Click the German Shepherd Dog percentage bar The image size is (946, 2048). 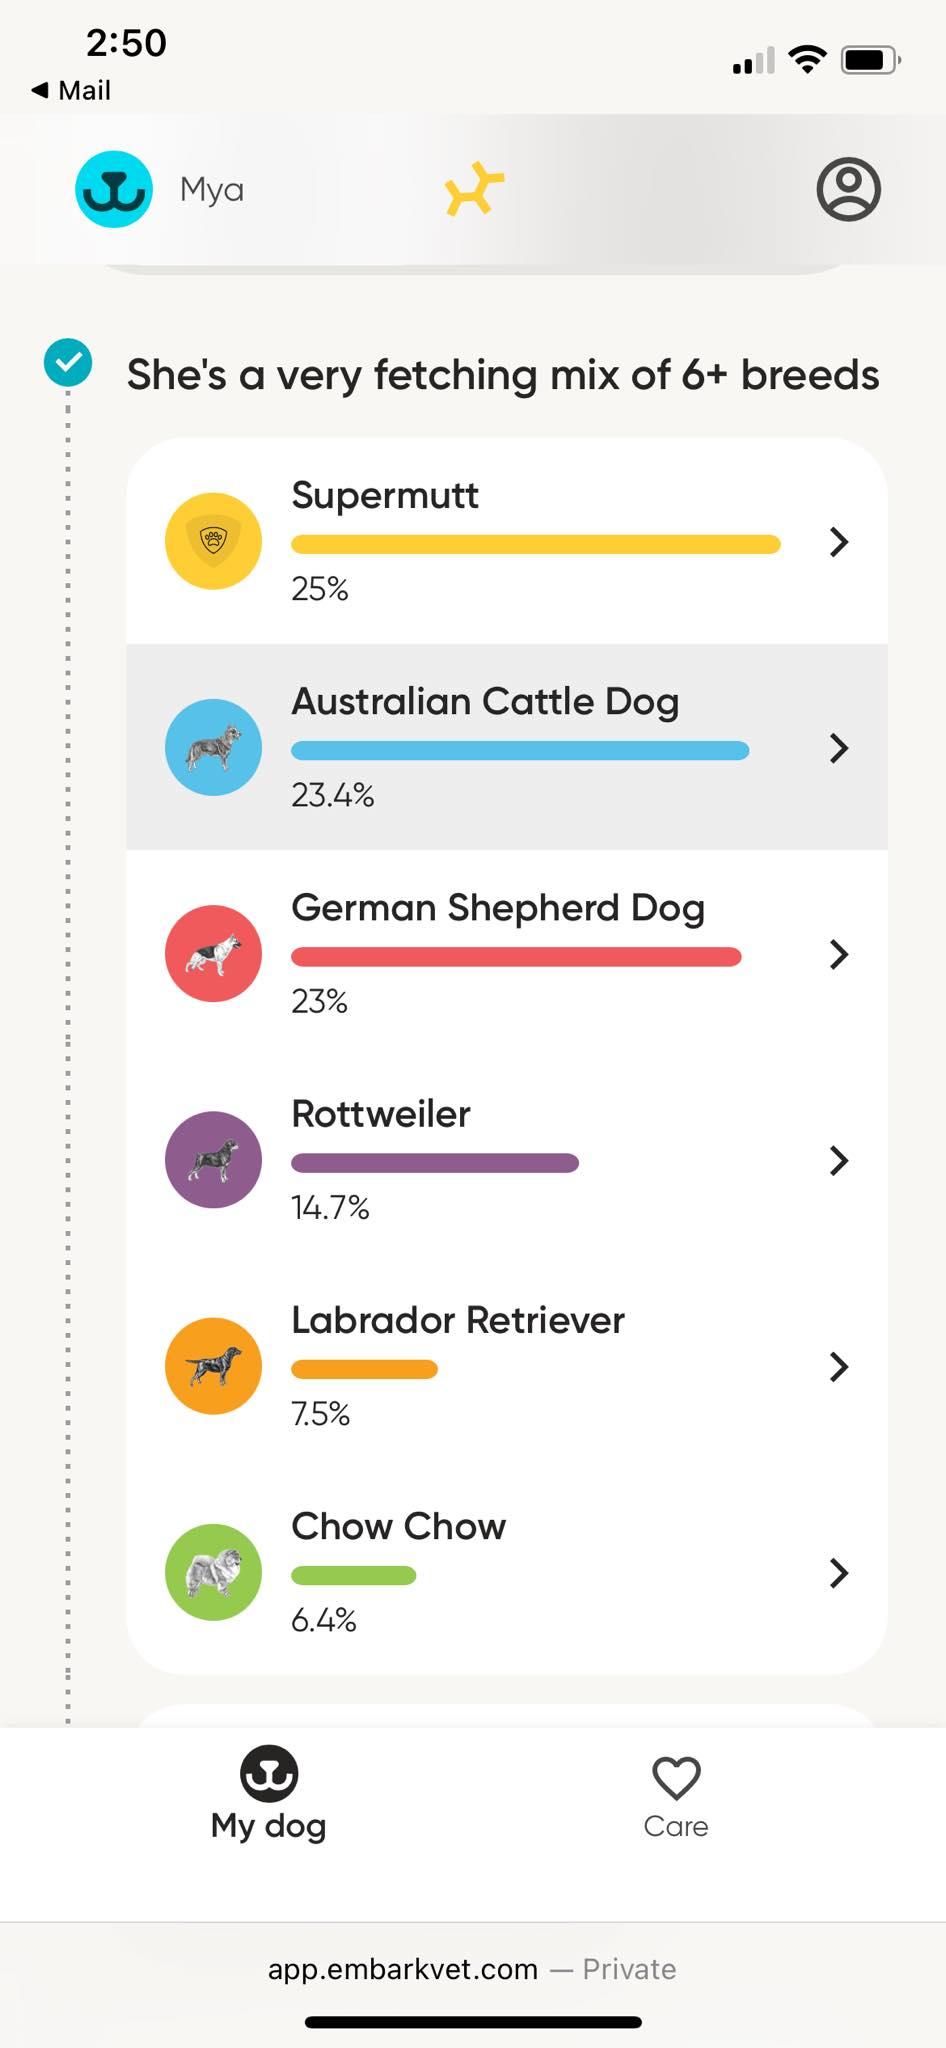point(516,957)
